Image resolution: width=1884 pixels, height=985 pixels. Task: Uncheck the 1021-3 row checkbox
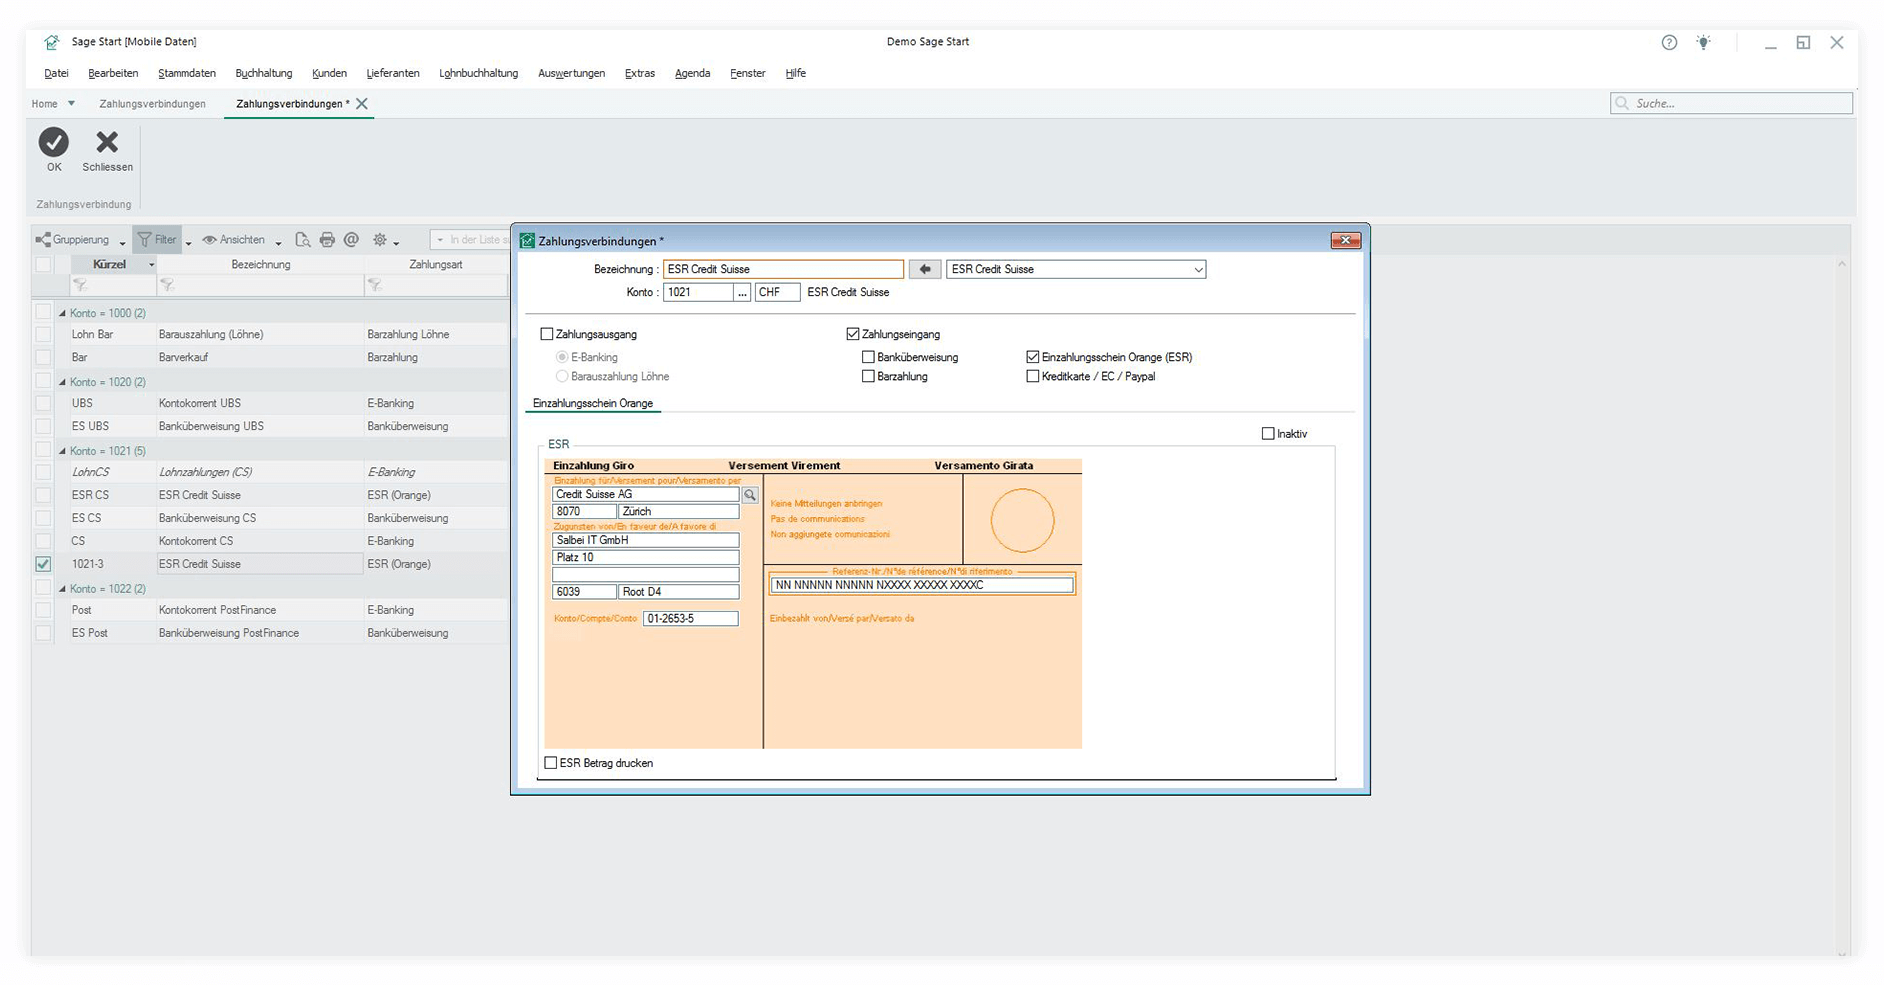pos(43,564)
